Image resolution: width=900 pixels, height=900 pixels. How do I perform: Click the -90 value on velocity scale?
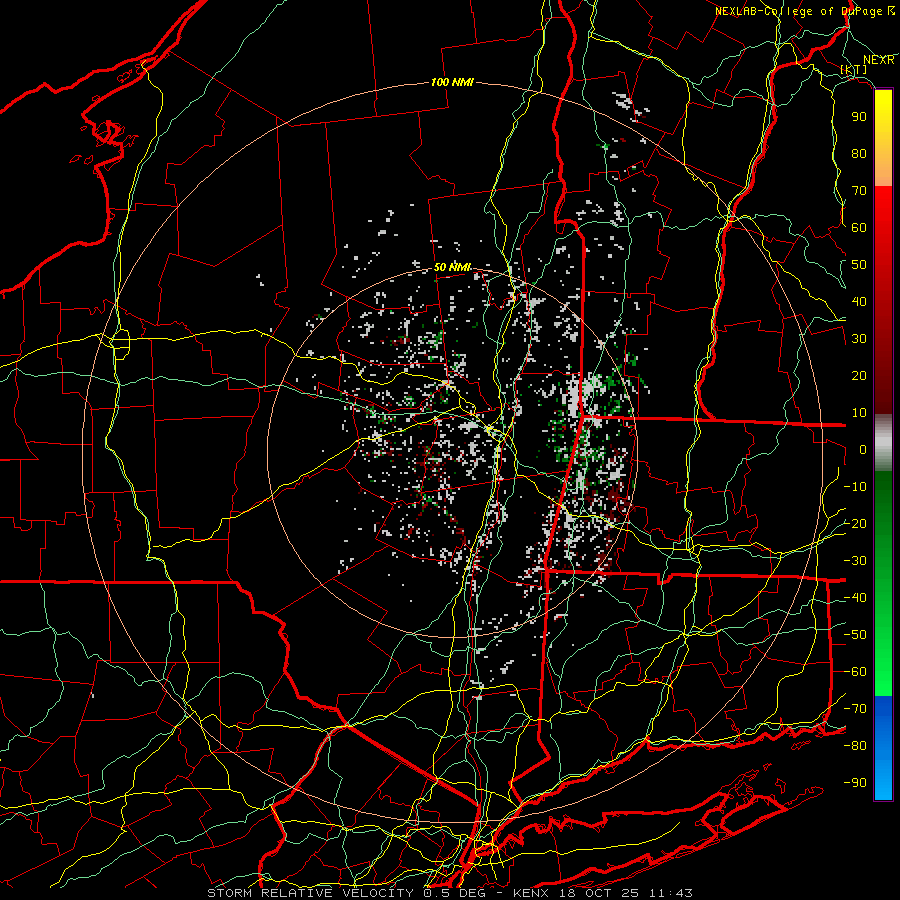pyautogui.click(x=855, y=783)
